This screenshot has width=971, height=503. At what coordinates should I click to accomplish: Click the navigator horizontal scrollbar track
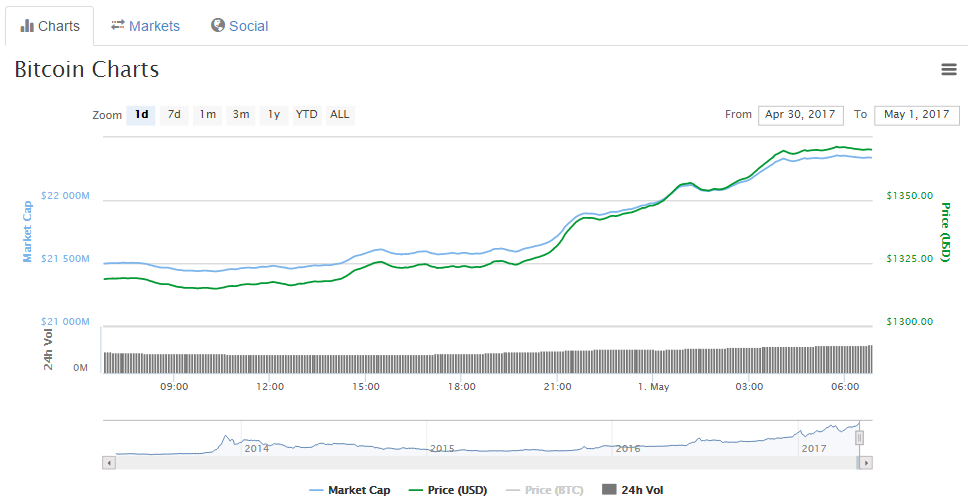(x=480, y=462)
